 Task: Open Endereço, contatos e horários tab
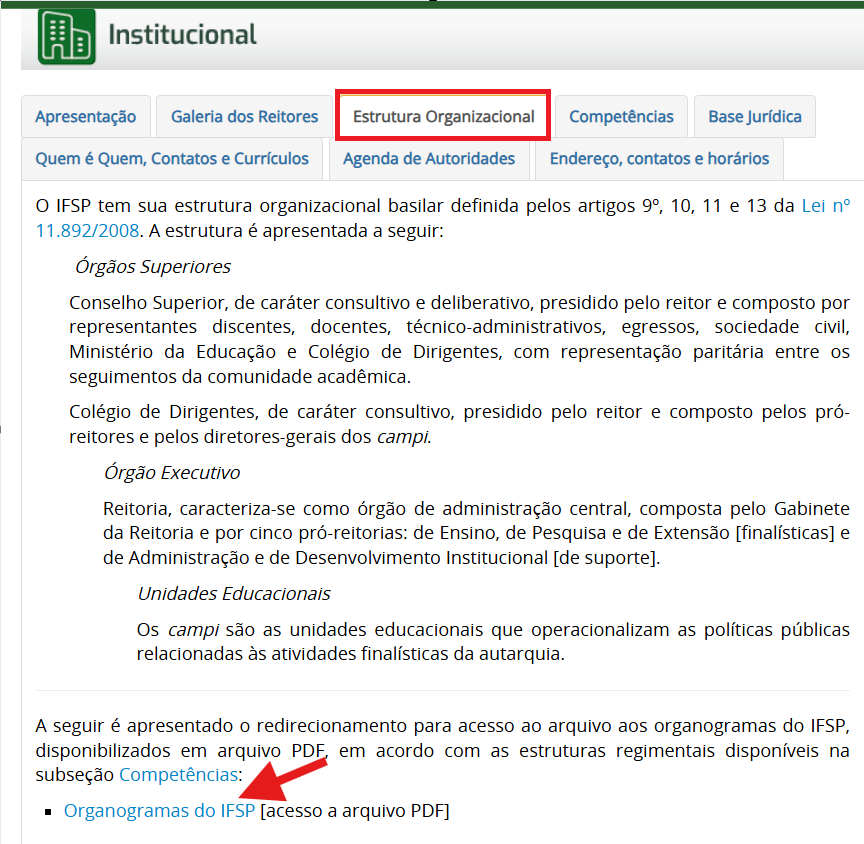659,158
